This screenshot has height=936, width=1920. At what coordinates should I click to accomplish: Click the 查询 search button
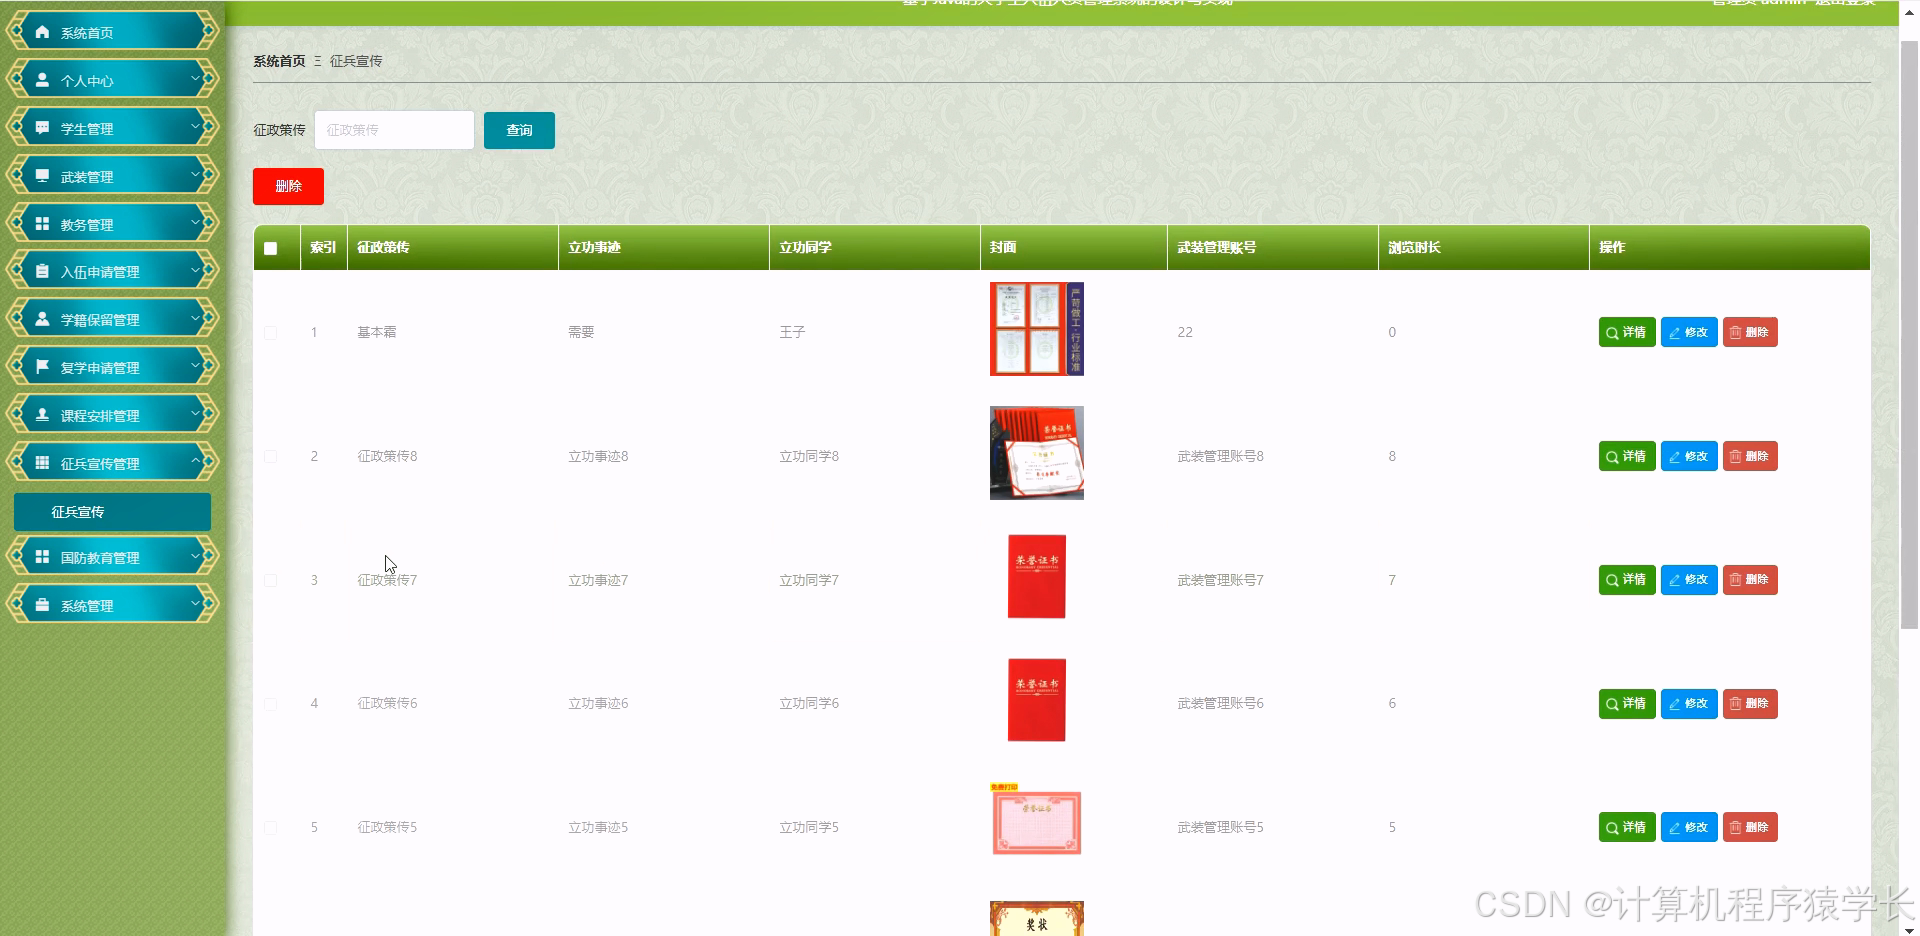[519, 130]
